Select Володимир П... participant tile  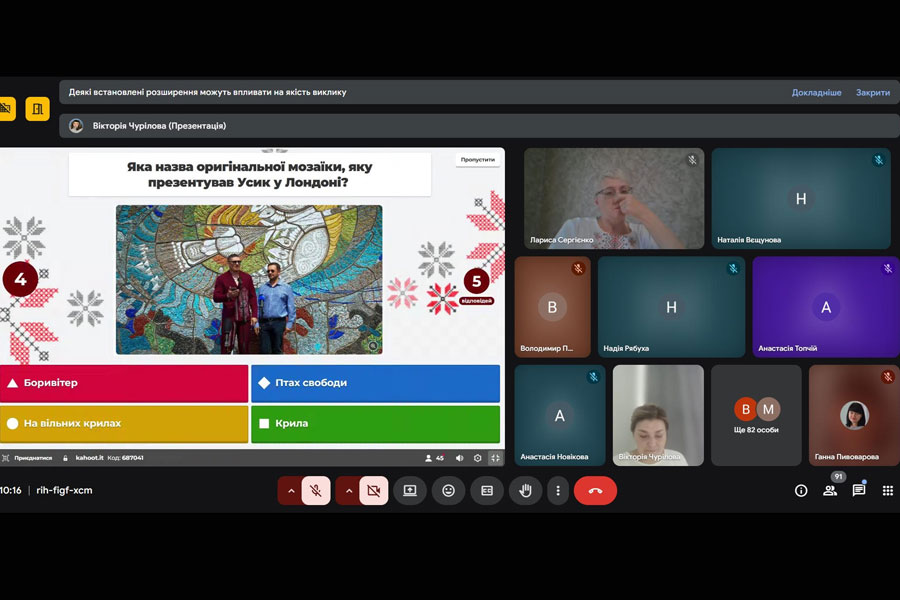(552, 307)
